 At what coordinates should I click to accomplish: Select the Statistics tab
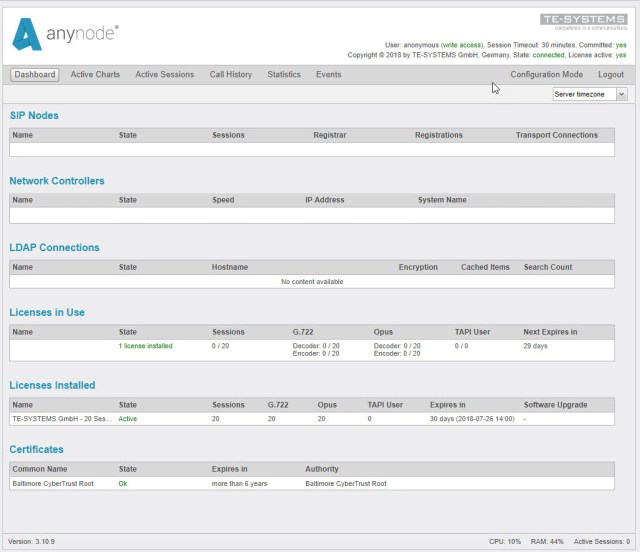point(284,75)
